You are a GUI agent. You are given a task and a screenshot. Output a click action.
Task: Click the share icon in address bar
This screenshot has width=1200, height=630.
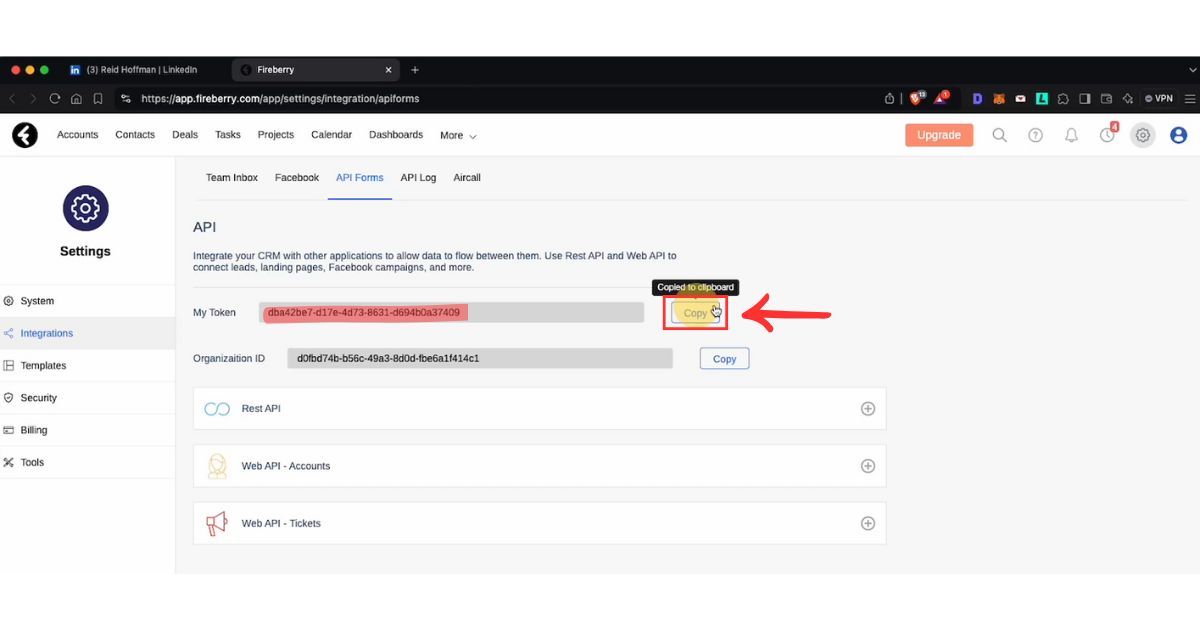click(890, 99)
